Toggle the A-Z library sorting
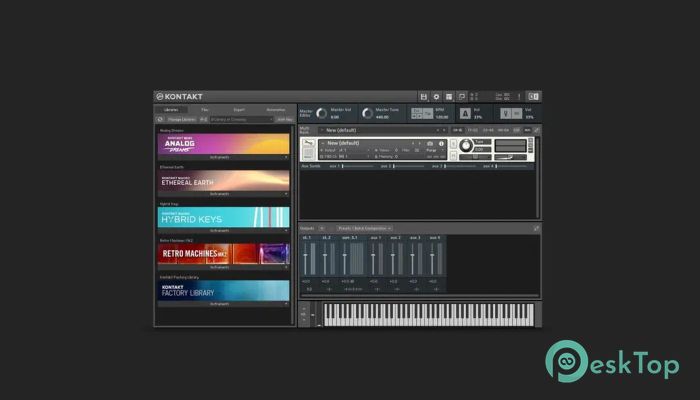This screenshot has width=700, height=400. tap(204, 119)
